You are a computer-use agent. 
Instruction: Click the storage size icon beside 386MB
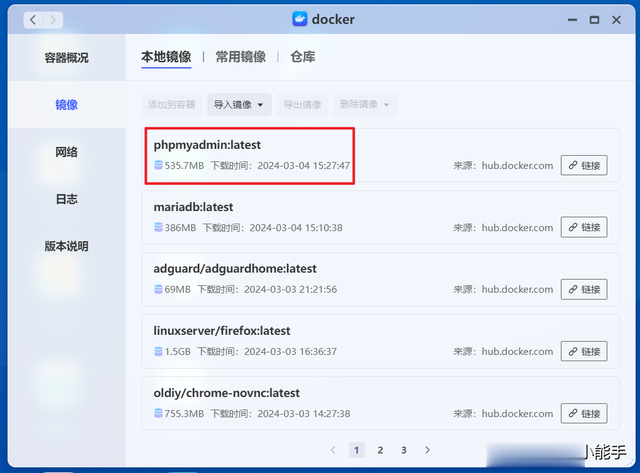click(158, 227)
